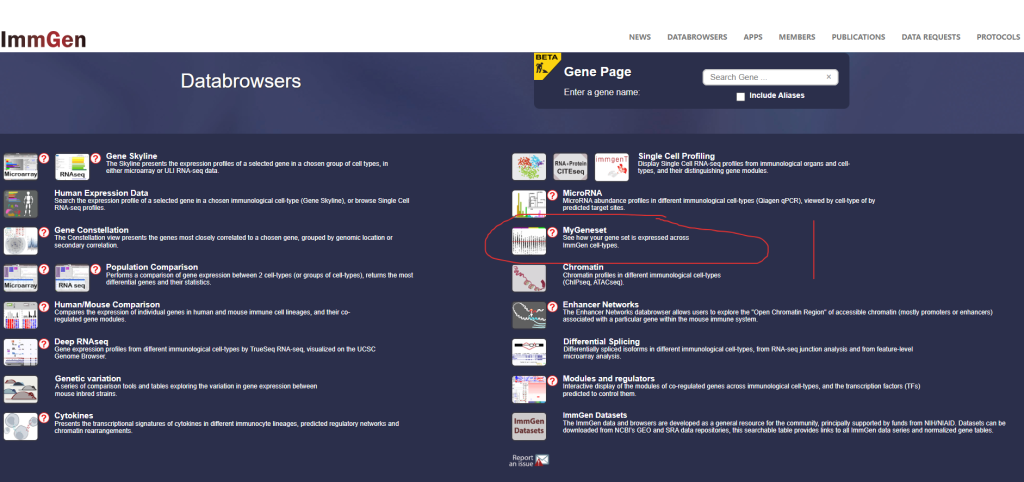Viewport: 1024px width, 482px height.
Task: Follow the Gene Constellation title link
Action: pyautogui.click(x=91, y=231)
